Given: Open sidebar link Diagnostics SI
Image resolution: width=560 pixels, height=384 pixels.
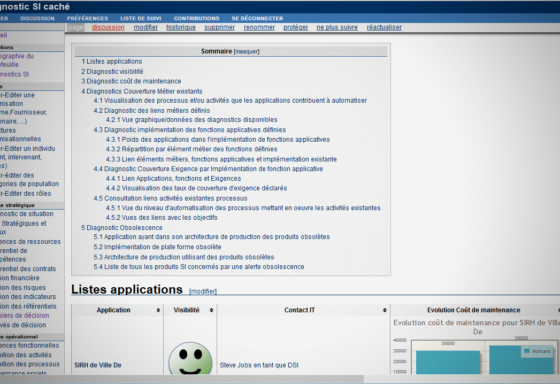Looking at the screenshot, I should click(15, 74).
